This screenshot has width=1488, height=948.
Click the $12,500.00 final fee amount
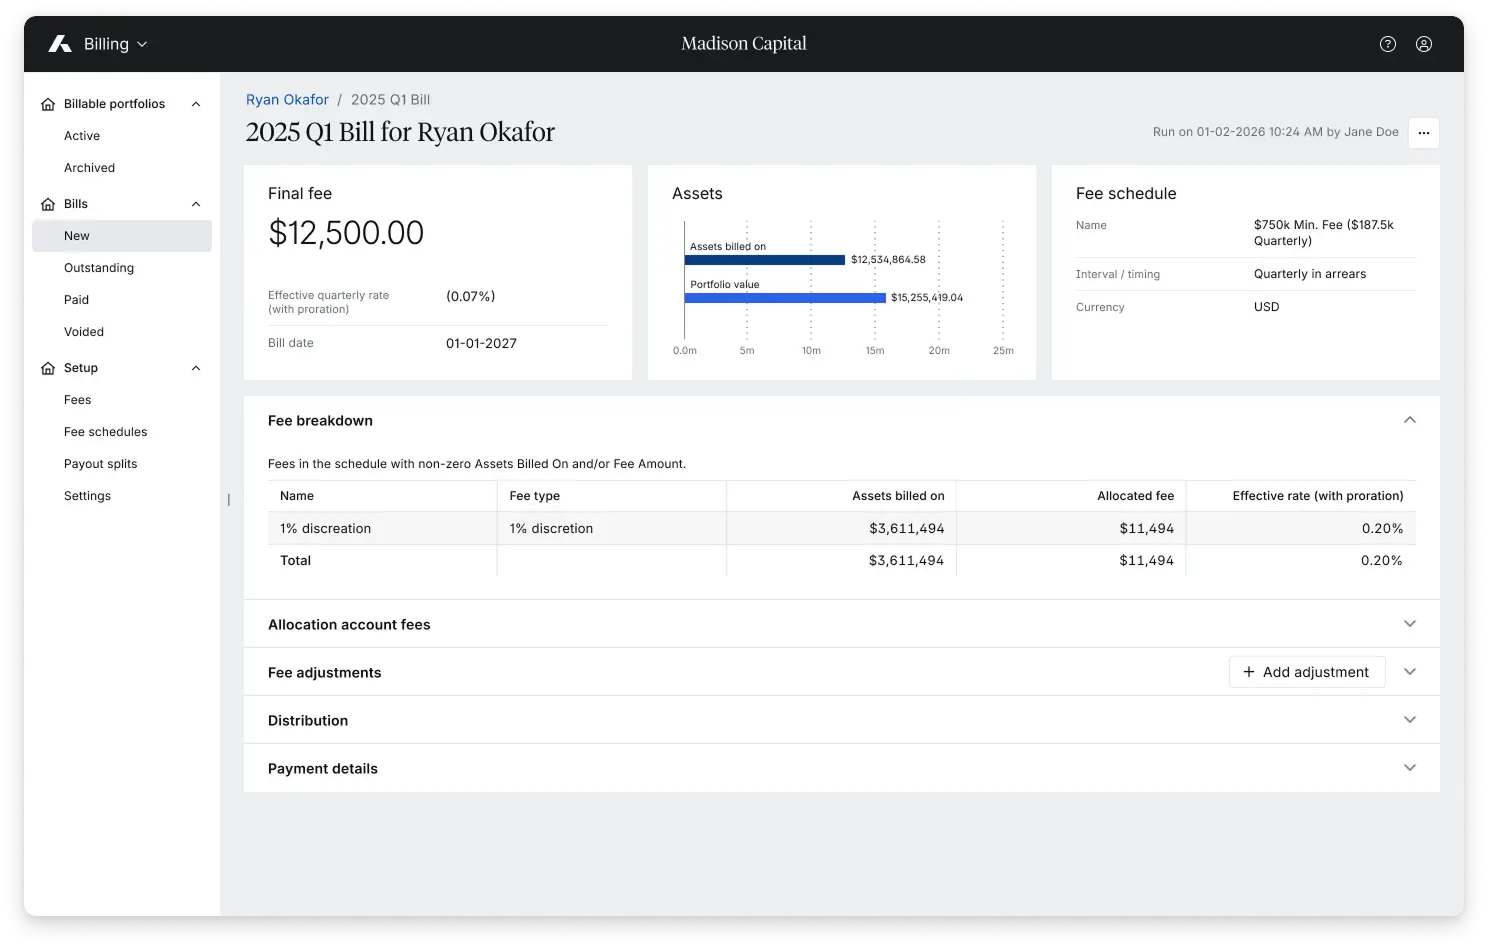[x=346, y=233]
